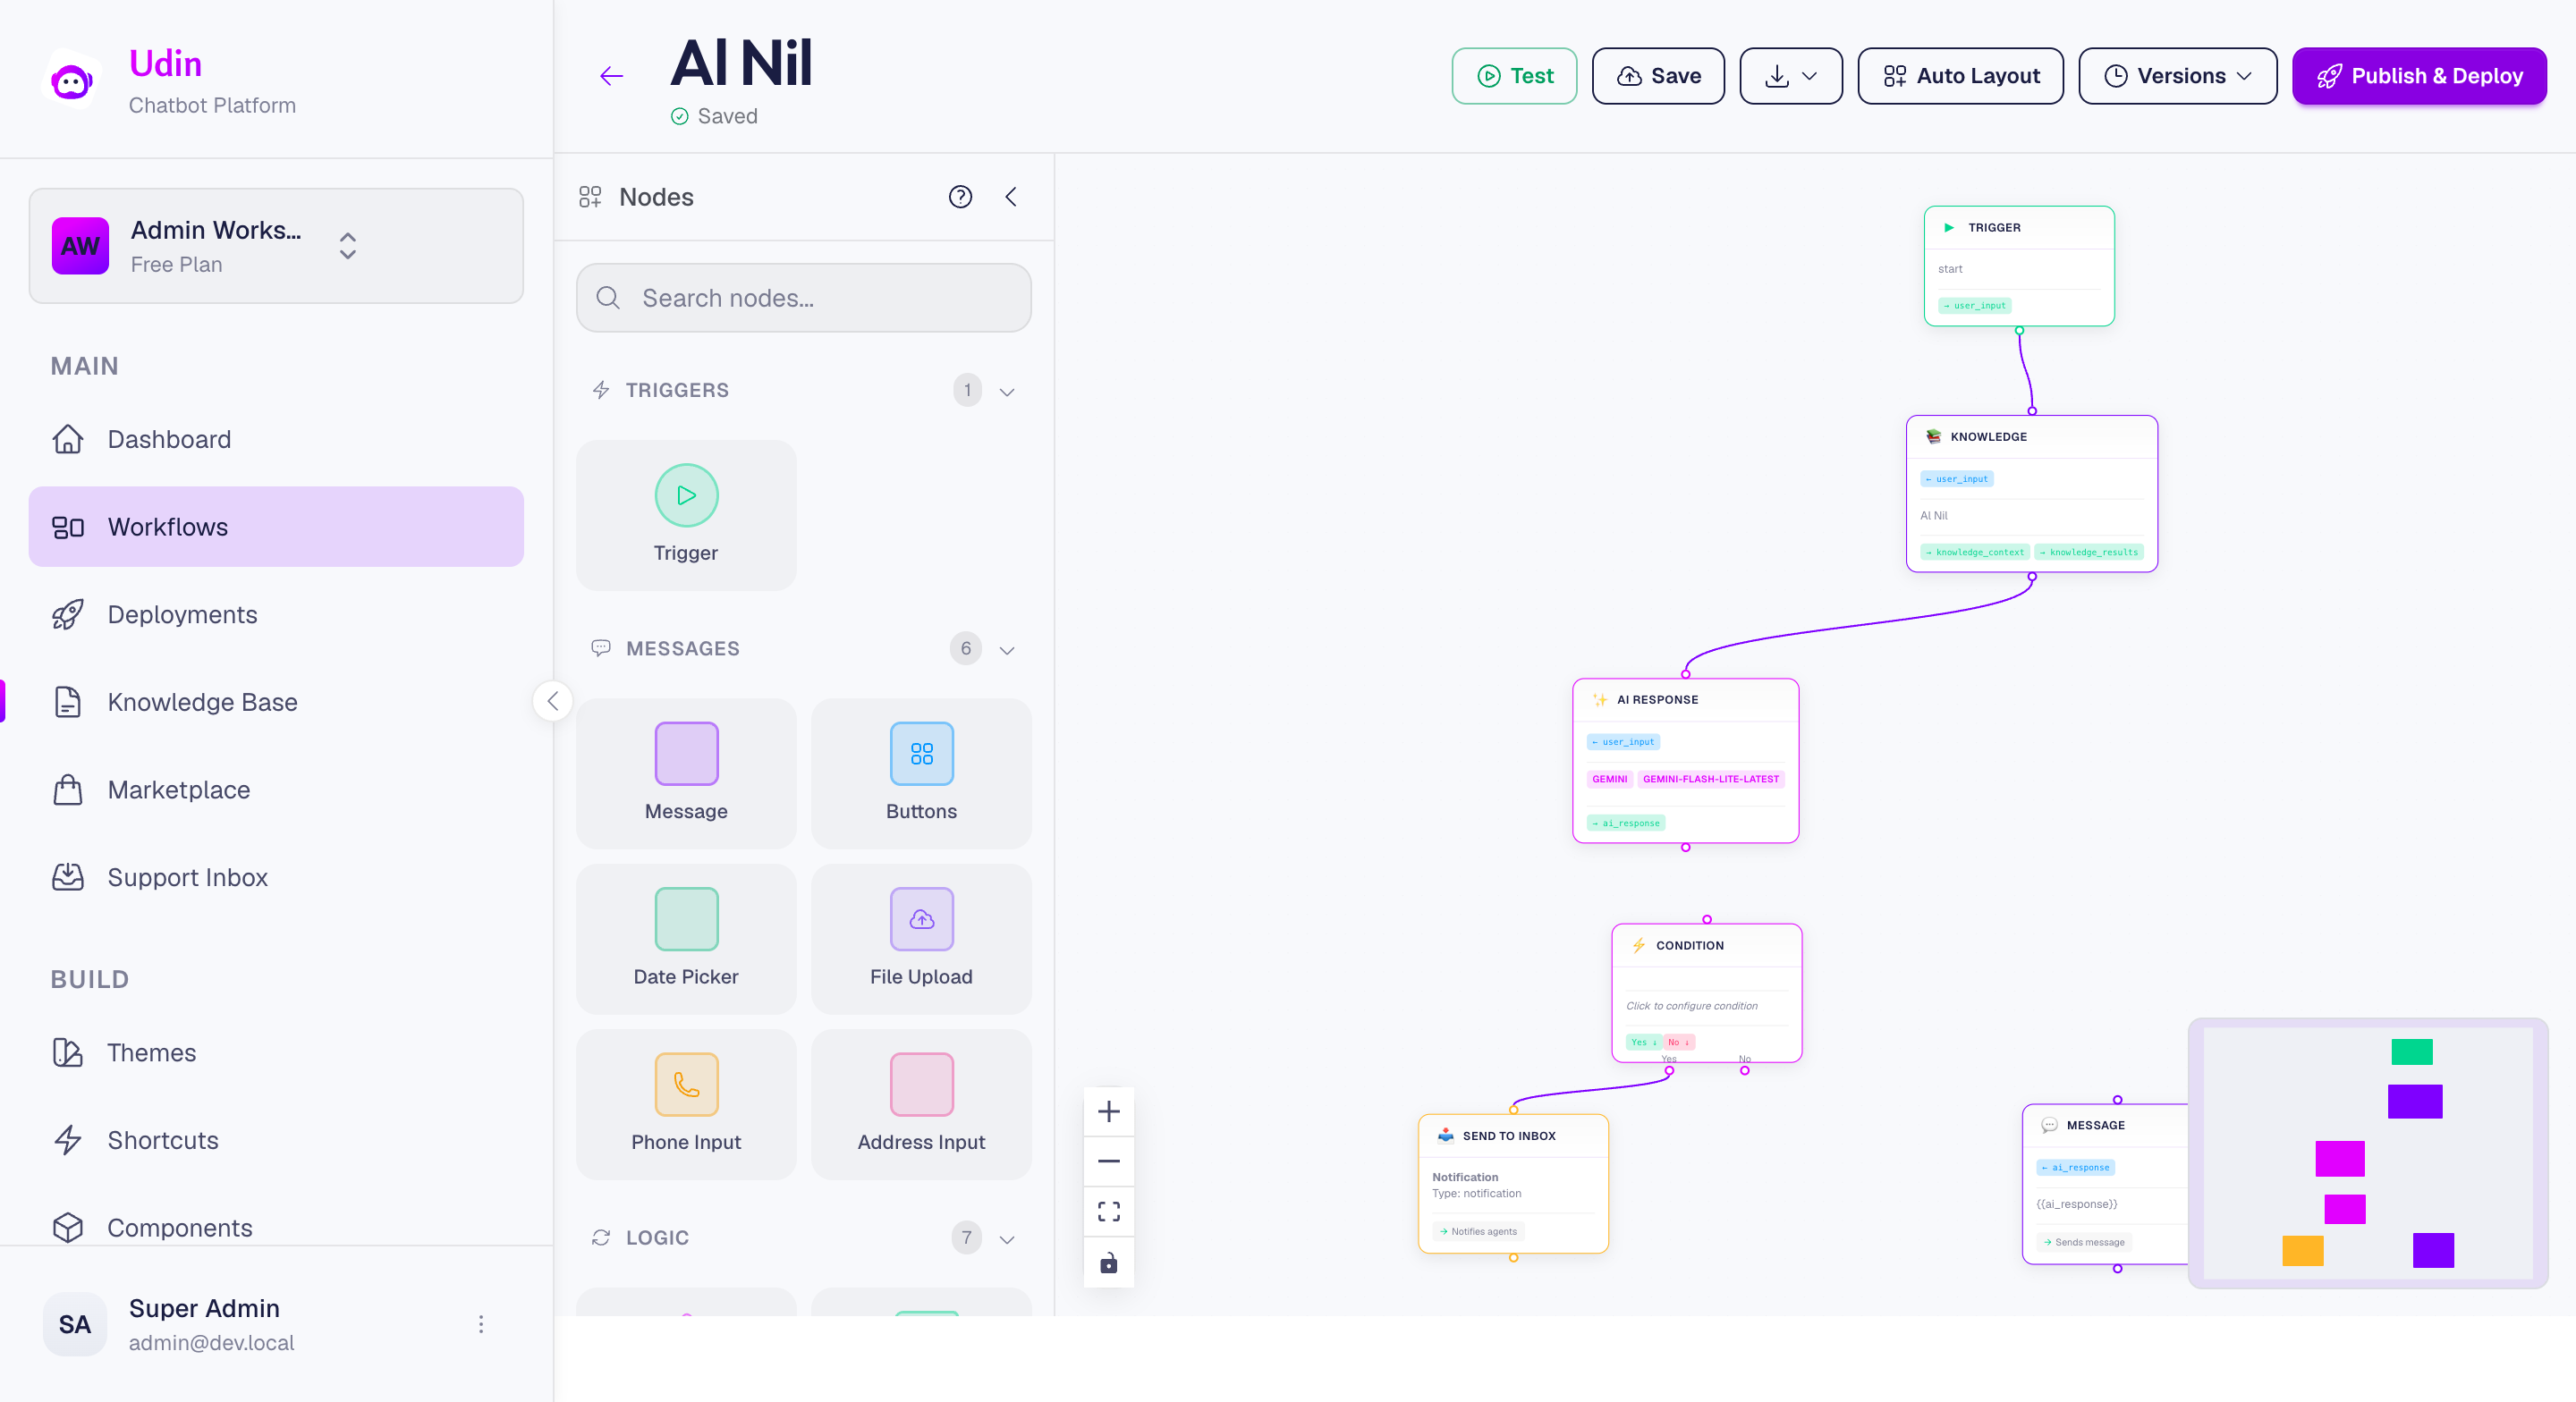Image resolution: width=2576 pixels, height=1402 pixels.
Task: Click the search nodes field
Action: click(803, 298)
